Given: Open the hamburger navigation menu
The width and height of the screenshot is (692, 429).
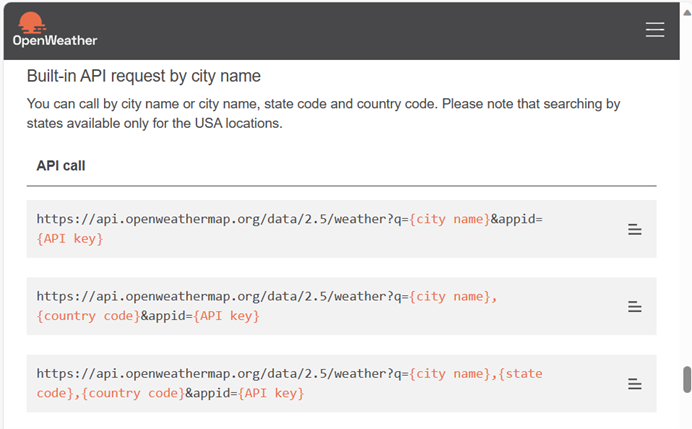Looking at the screenshot, I should pos(654,30).
